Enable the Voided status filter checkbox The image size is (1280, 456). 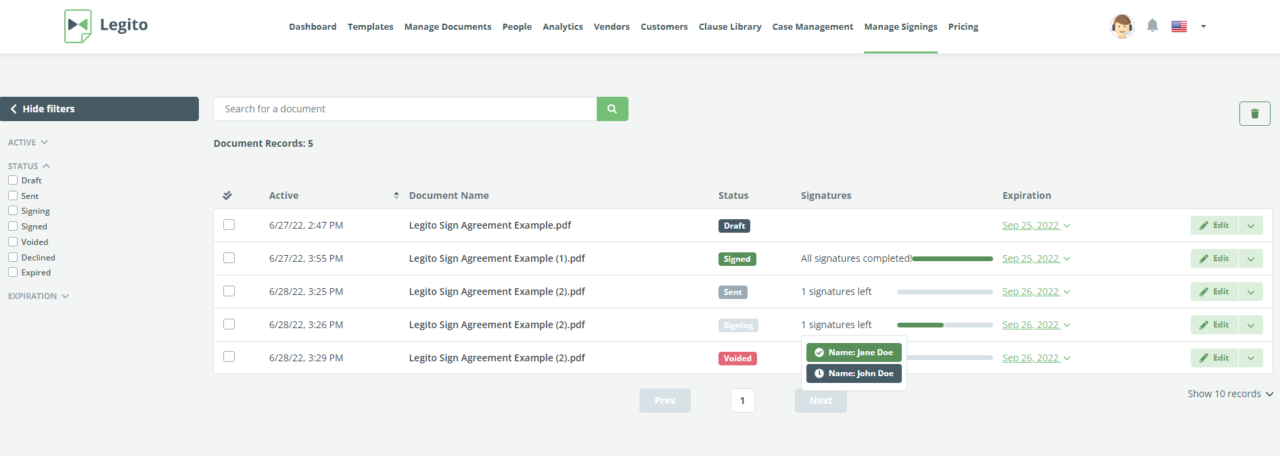click(13, 242)
